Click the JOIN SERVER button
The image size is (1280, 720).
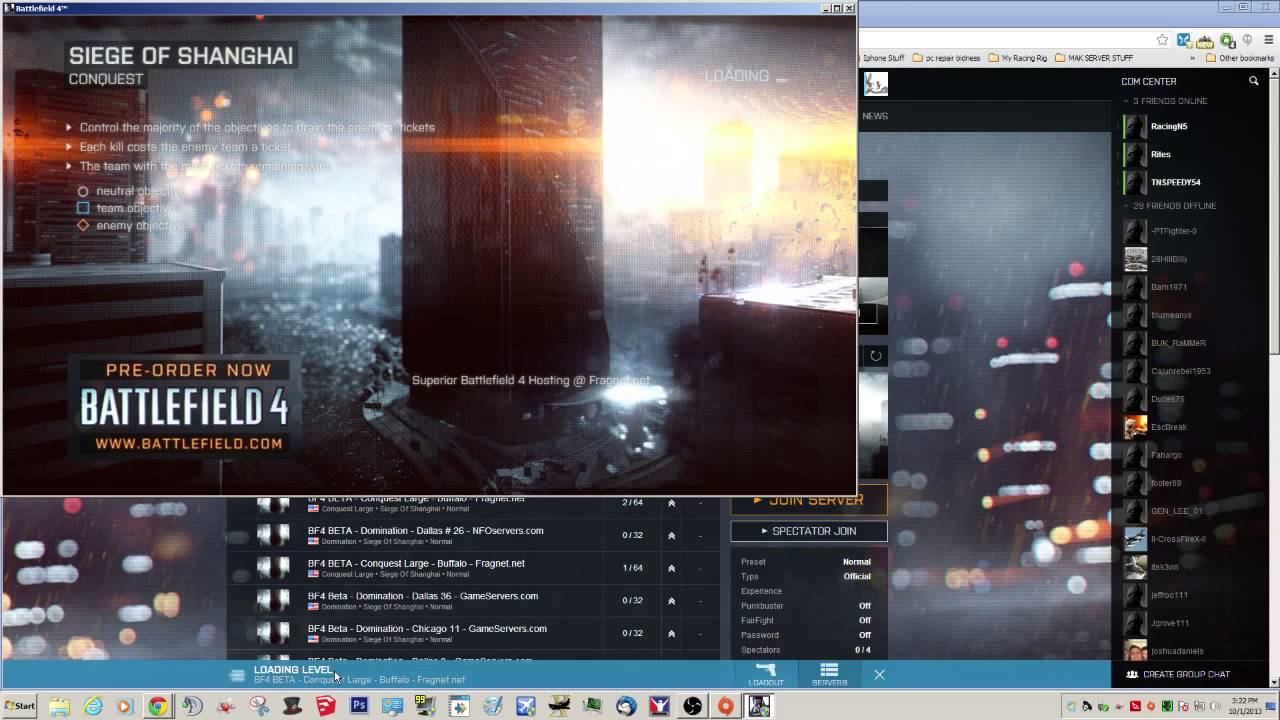(808, 501)
